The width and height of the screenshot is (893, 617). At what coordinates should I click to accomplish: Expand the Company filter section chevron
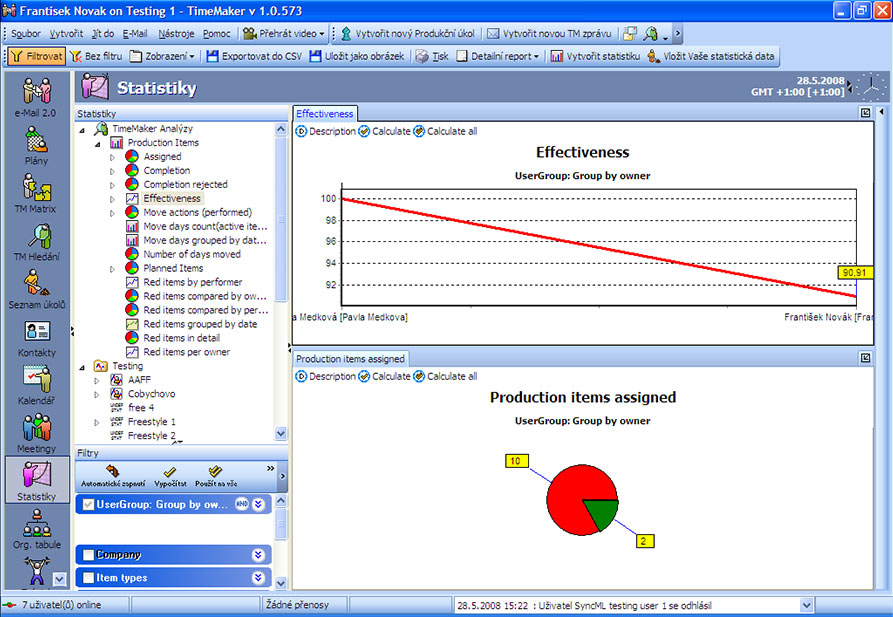[x=258, y=555]
